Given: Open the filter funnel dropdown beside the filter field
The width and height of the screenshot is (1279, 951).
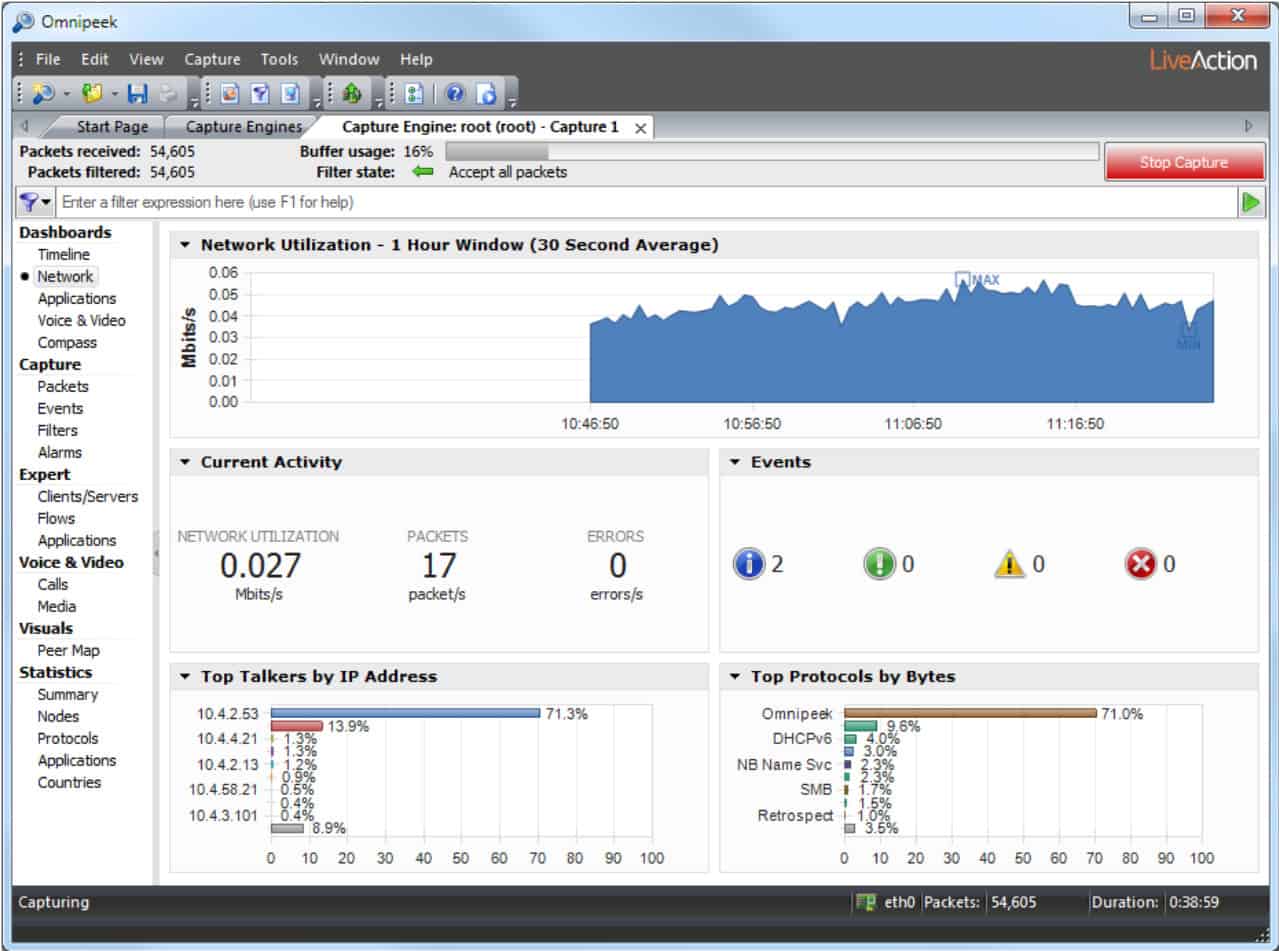Looking at the screenshot, I should coord(35,202).
